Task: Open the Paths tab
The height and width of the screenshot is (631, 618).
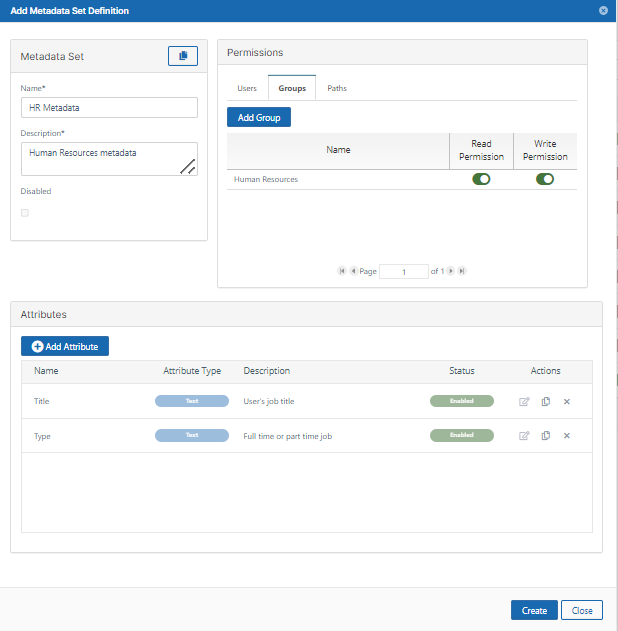Action: [x=337, y=88]
